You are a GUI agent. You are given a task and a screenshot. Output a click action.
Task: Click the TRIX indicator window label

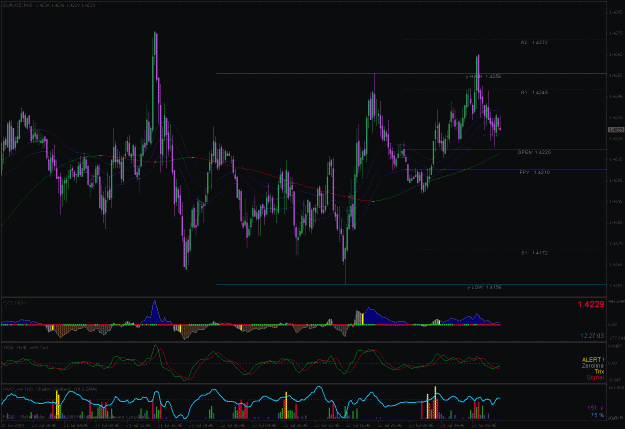click(26, 348)
